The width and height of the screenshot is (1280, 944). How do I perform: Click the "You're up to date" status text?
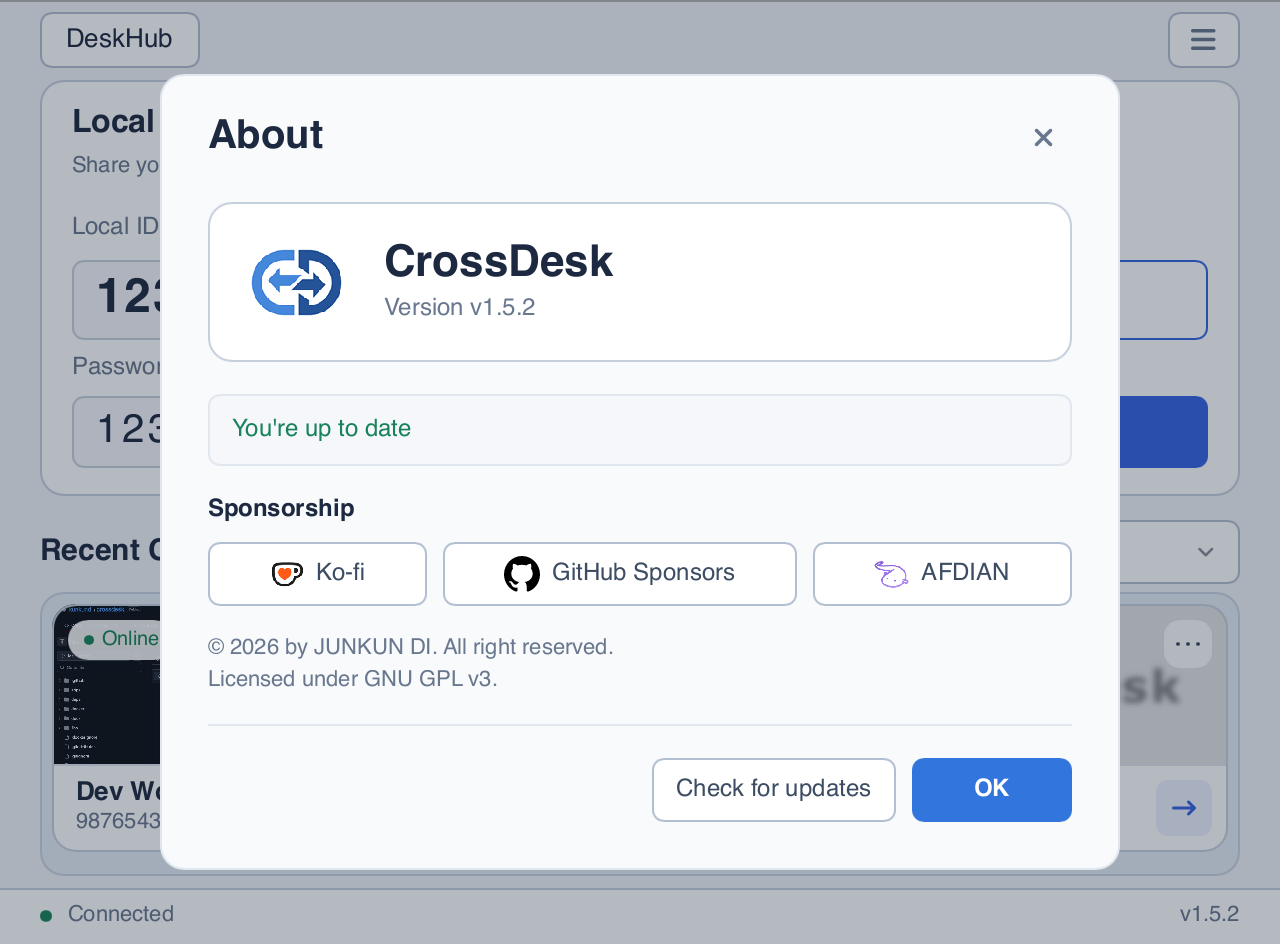pos(322,429)
